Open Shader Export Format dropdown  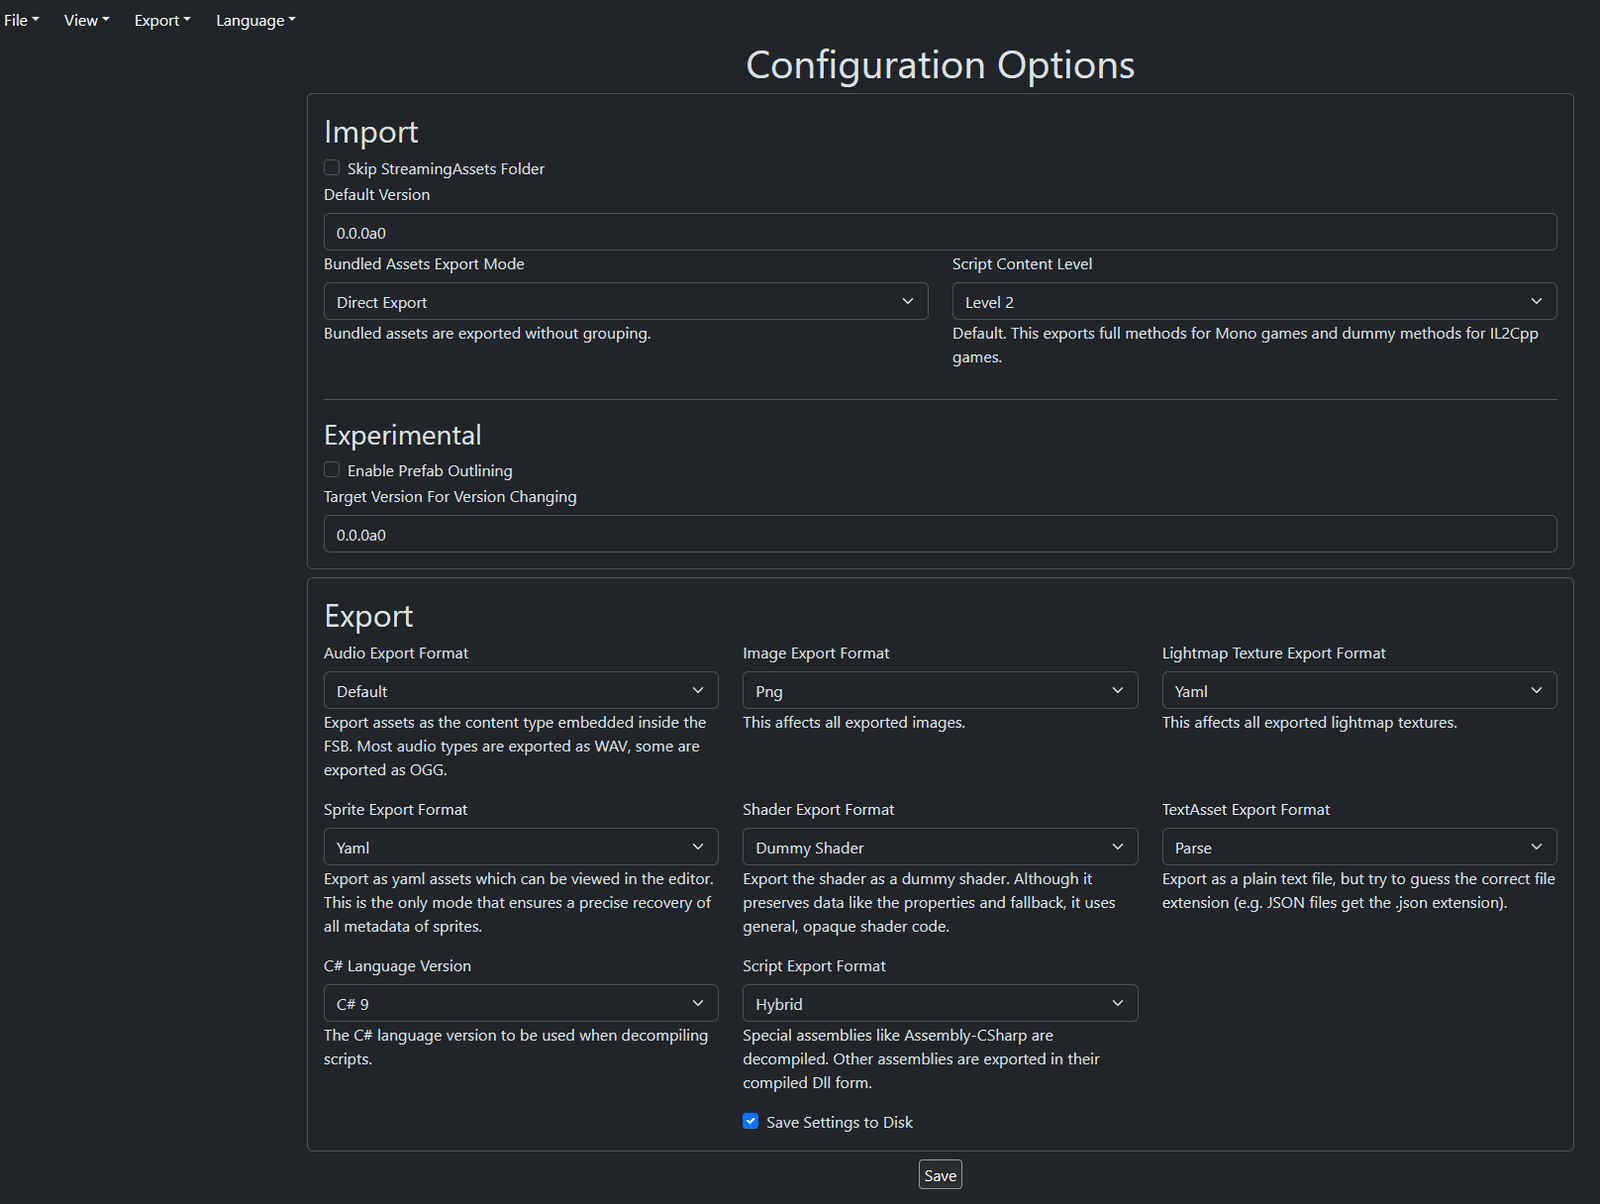(939, 847)
